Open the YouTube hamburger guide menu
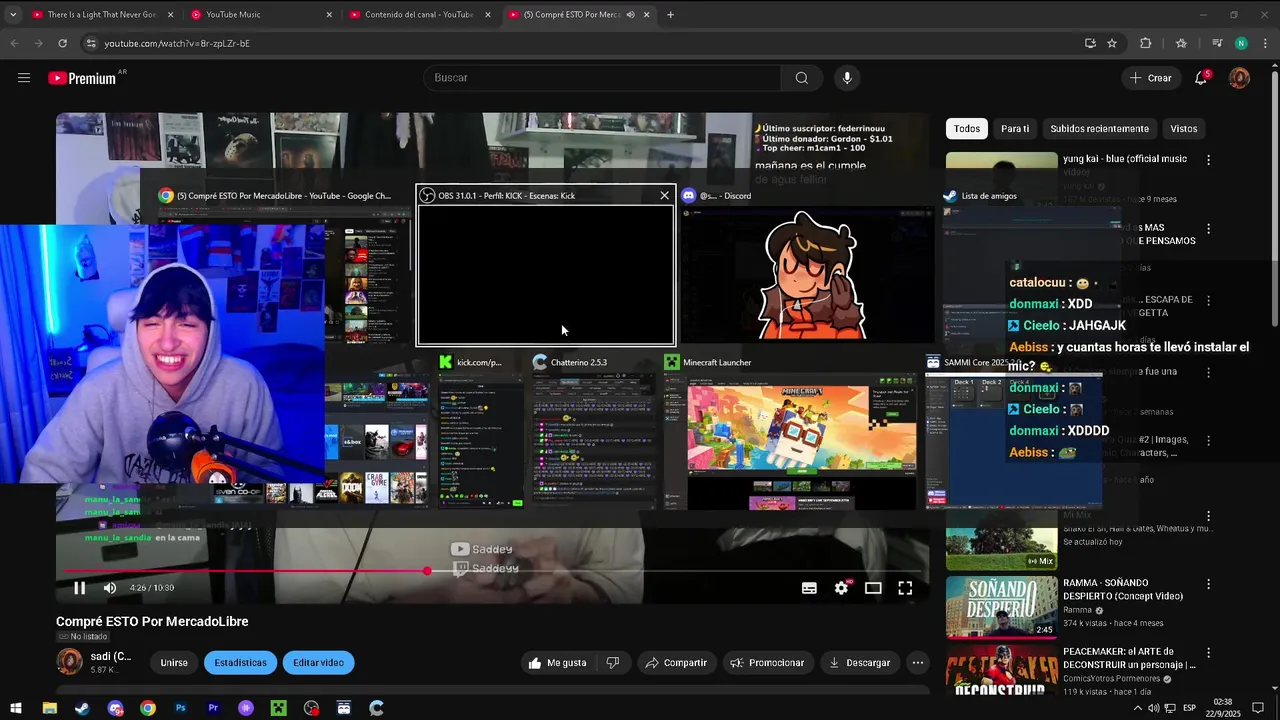Screen dimensions: 1280x720 tap(24, 78)
